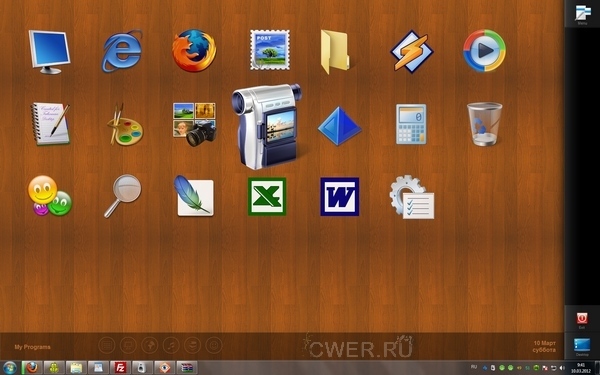This screenshot has width=600, height=375.
Task: Open the Recycle Bin icon
Action: coord(484,124)
